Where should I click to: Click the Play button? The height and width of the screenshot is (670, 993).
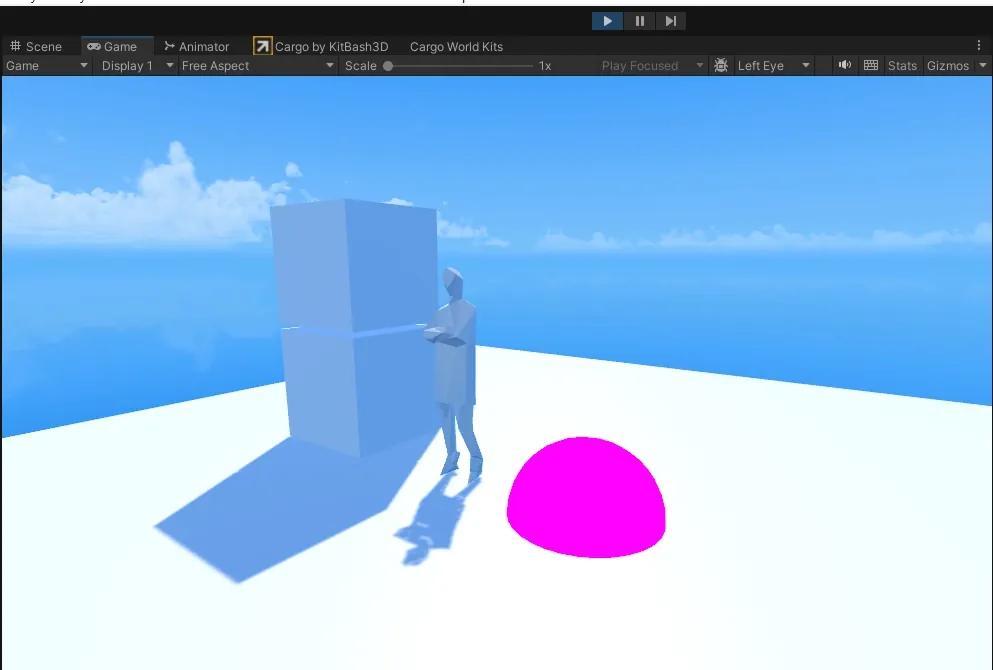607,21
